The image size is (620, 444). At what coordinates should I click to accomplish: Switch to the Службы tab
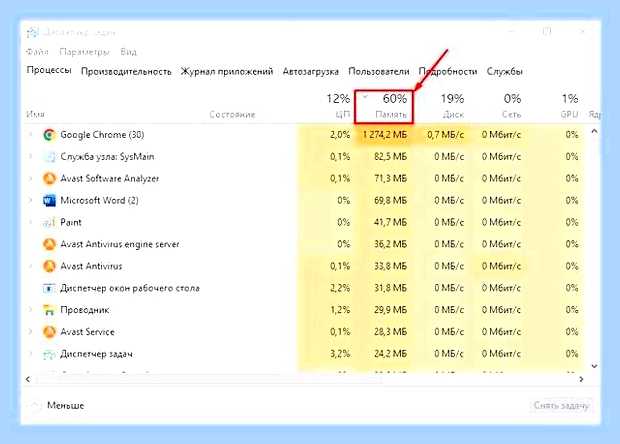click(x=505, y=72)
